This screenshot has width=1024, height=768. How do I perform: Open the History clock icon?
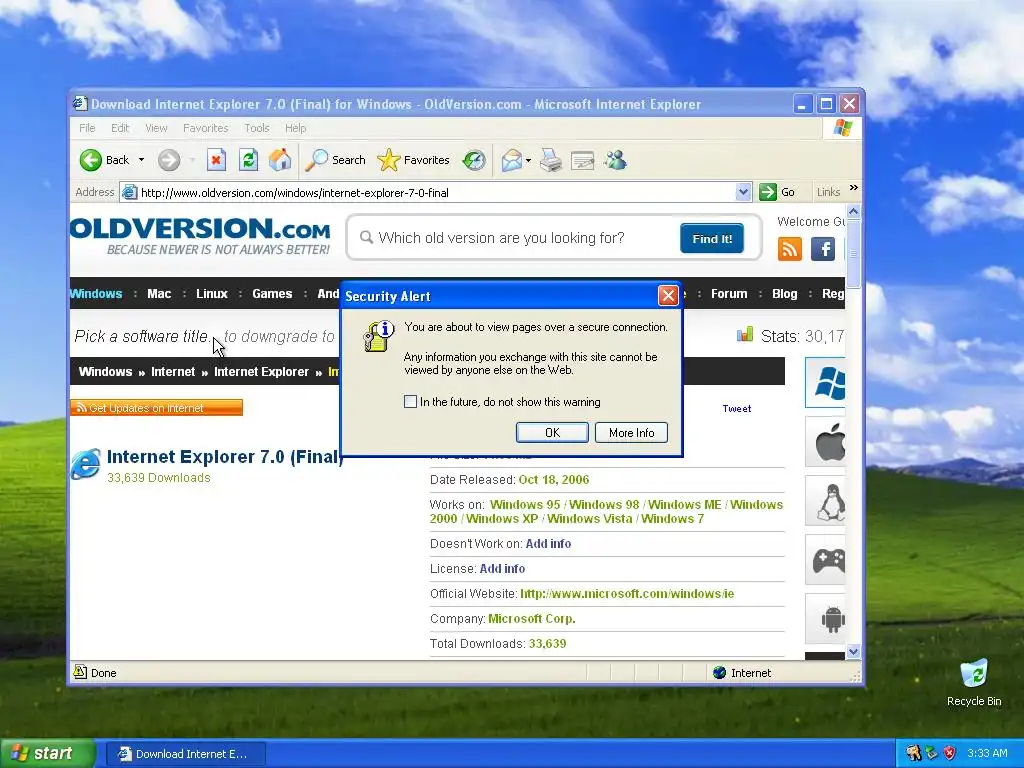(473, 160)
